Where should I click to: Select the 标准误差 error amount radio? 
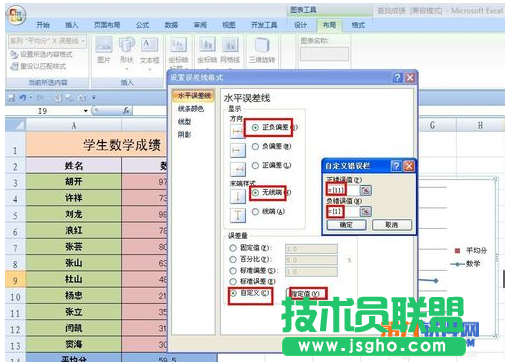coord(233,282)
